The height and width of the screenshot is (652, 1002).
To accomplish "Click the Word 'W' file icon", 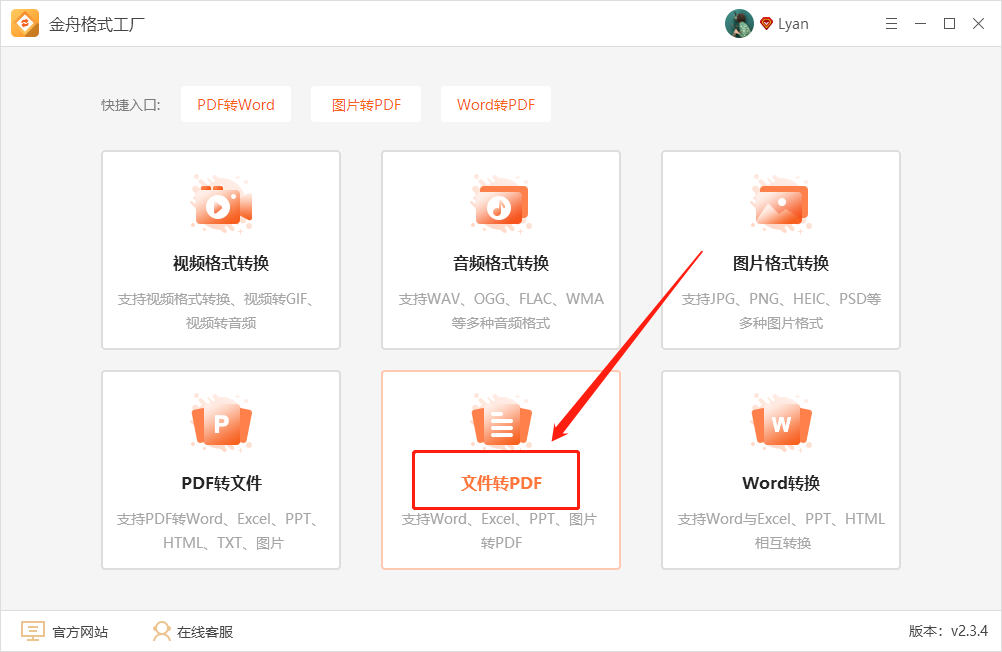I will 781,423.
